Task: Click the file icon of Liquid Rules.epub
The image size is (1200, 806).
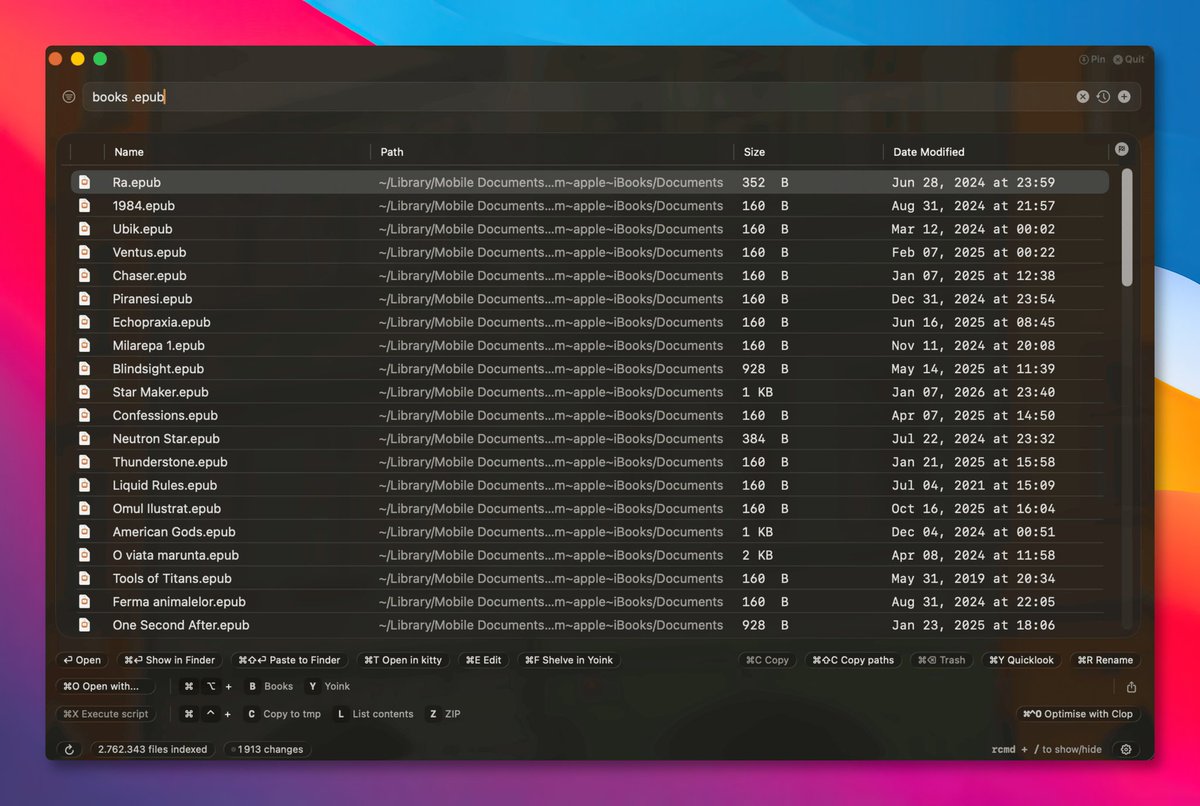Action: point(85,485)
